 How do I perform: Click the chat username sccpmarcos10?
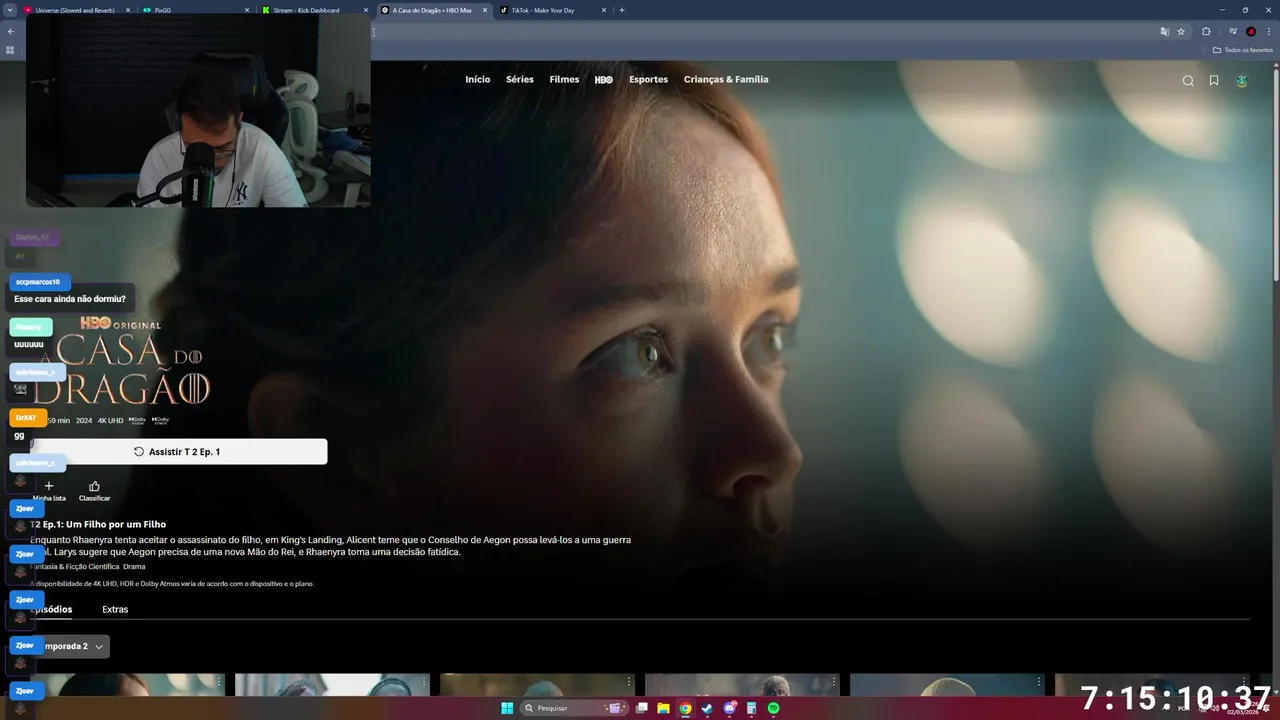[x=38, y=282]
